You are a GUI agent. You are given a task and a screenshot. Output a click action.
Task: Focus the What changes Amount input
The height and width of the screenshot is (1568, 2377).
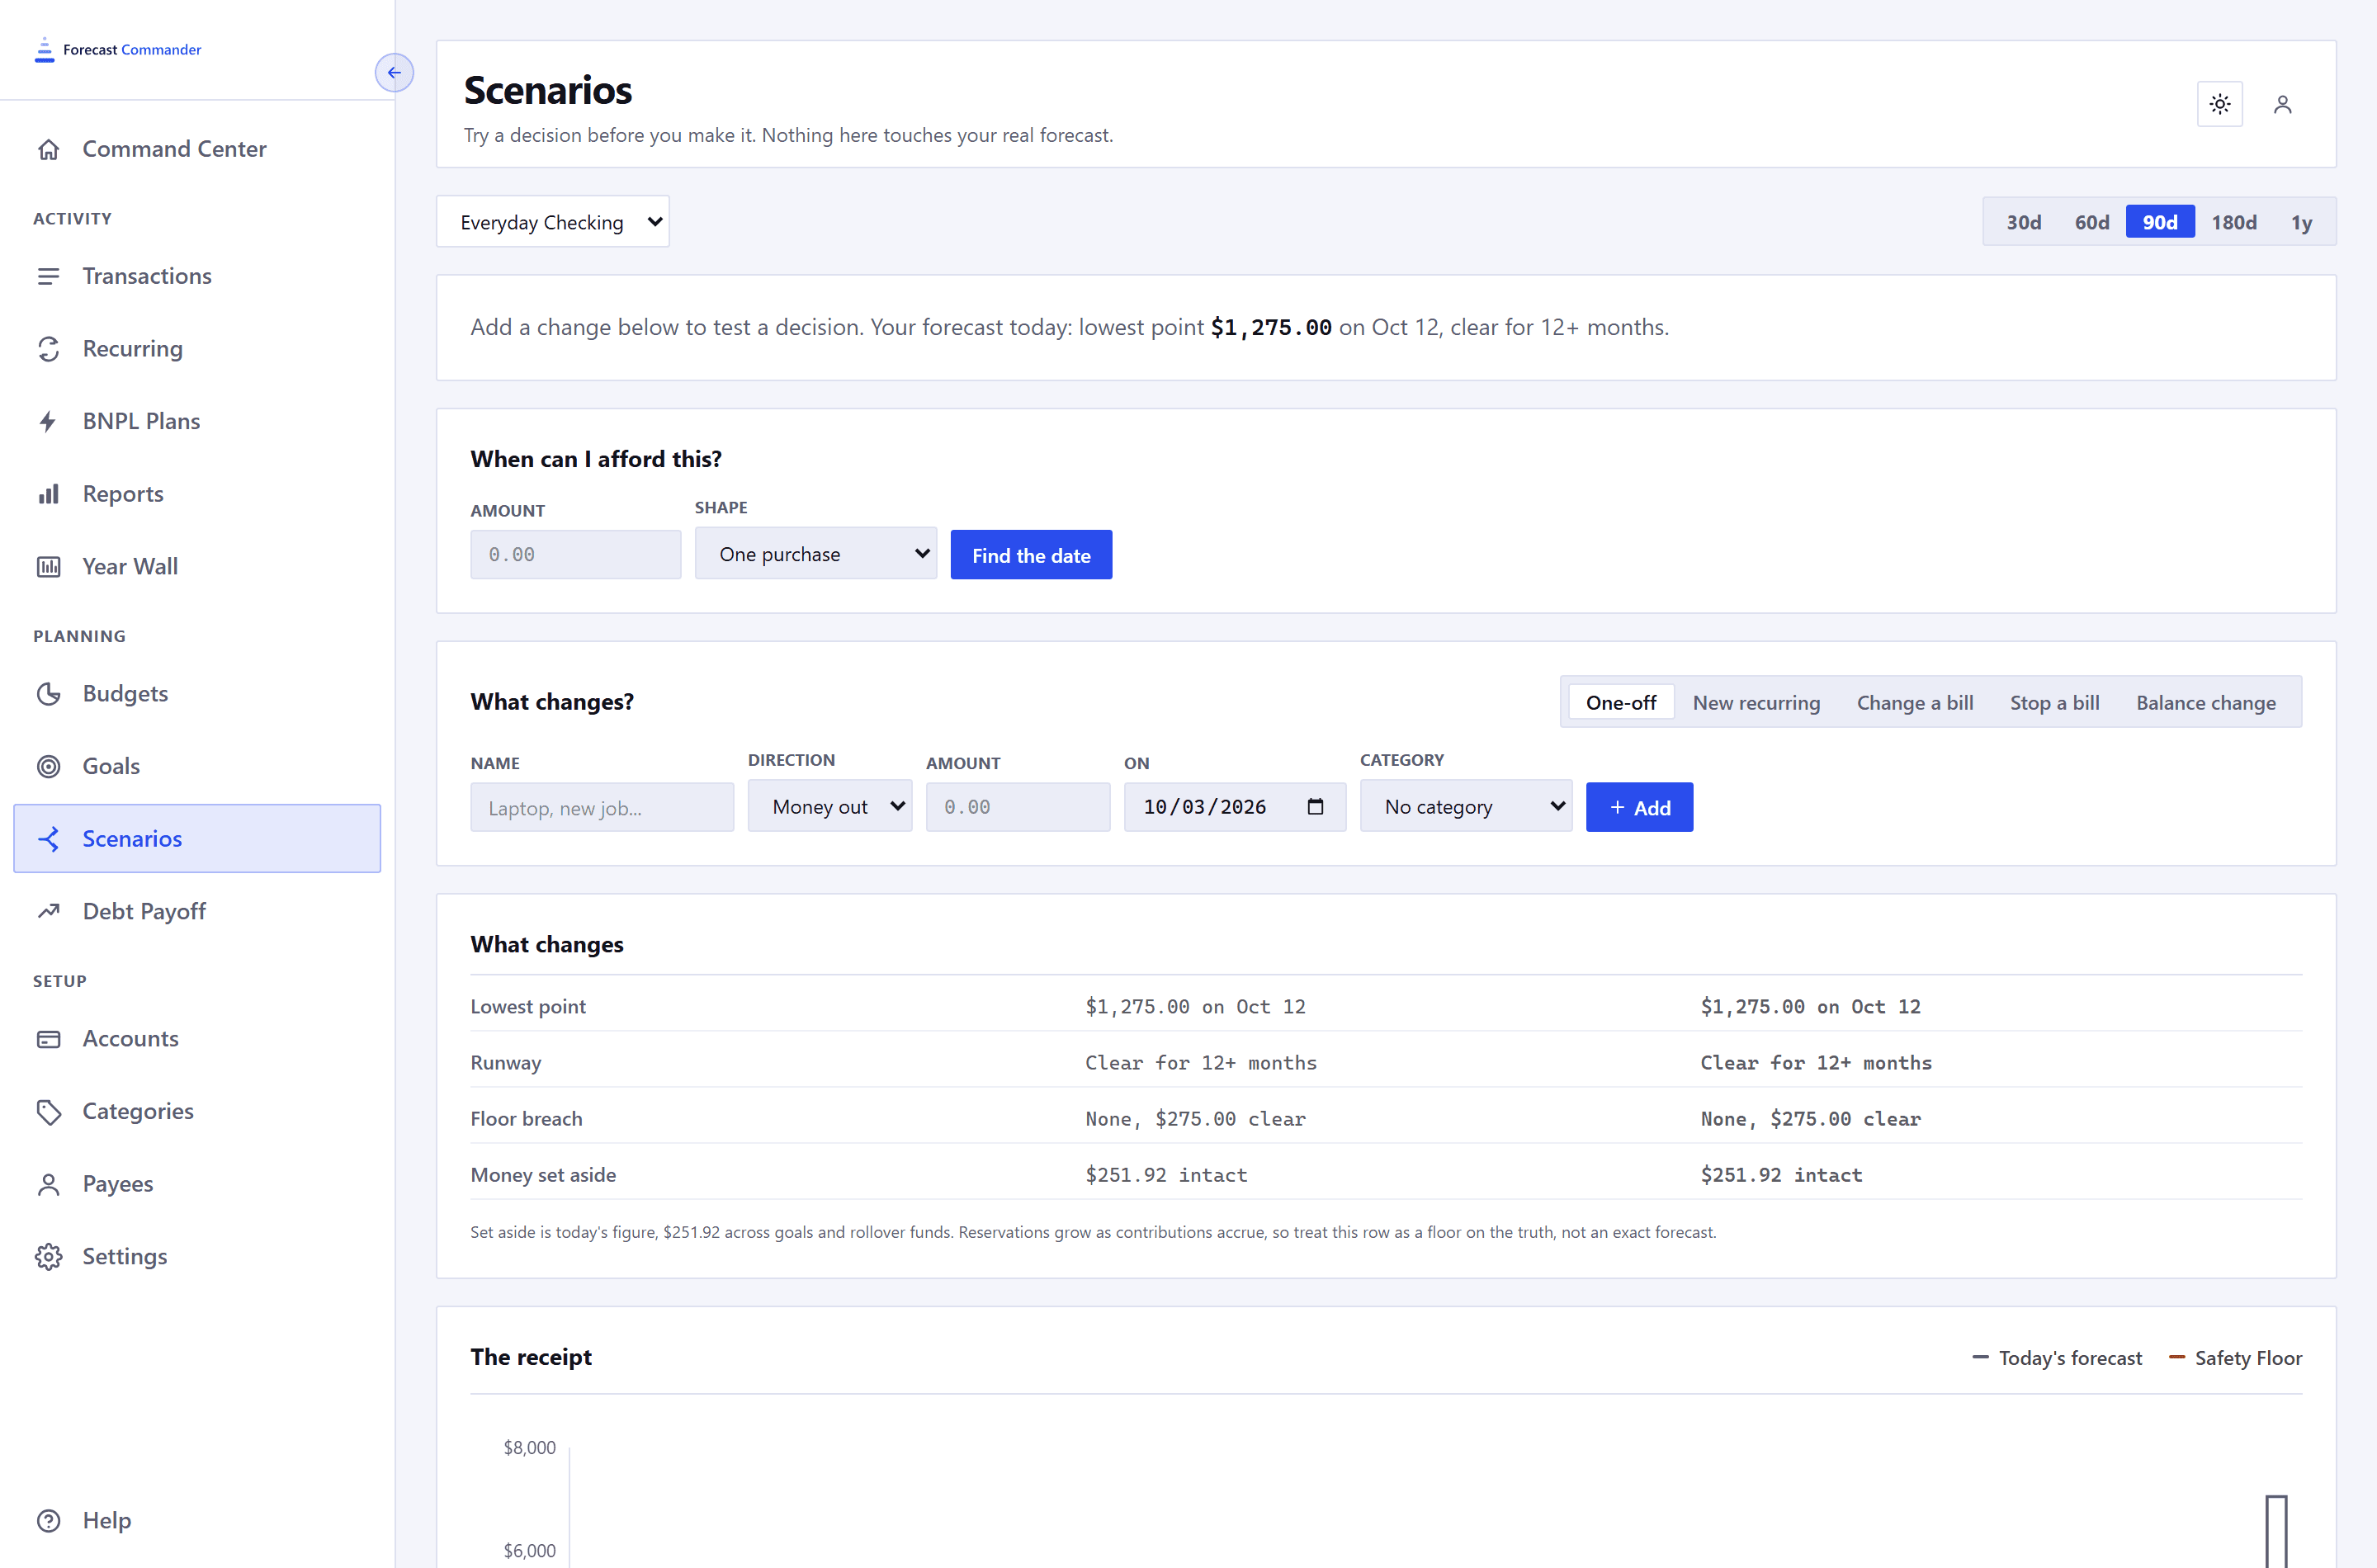click(1017, 807)
